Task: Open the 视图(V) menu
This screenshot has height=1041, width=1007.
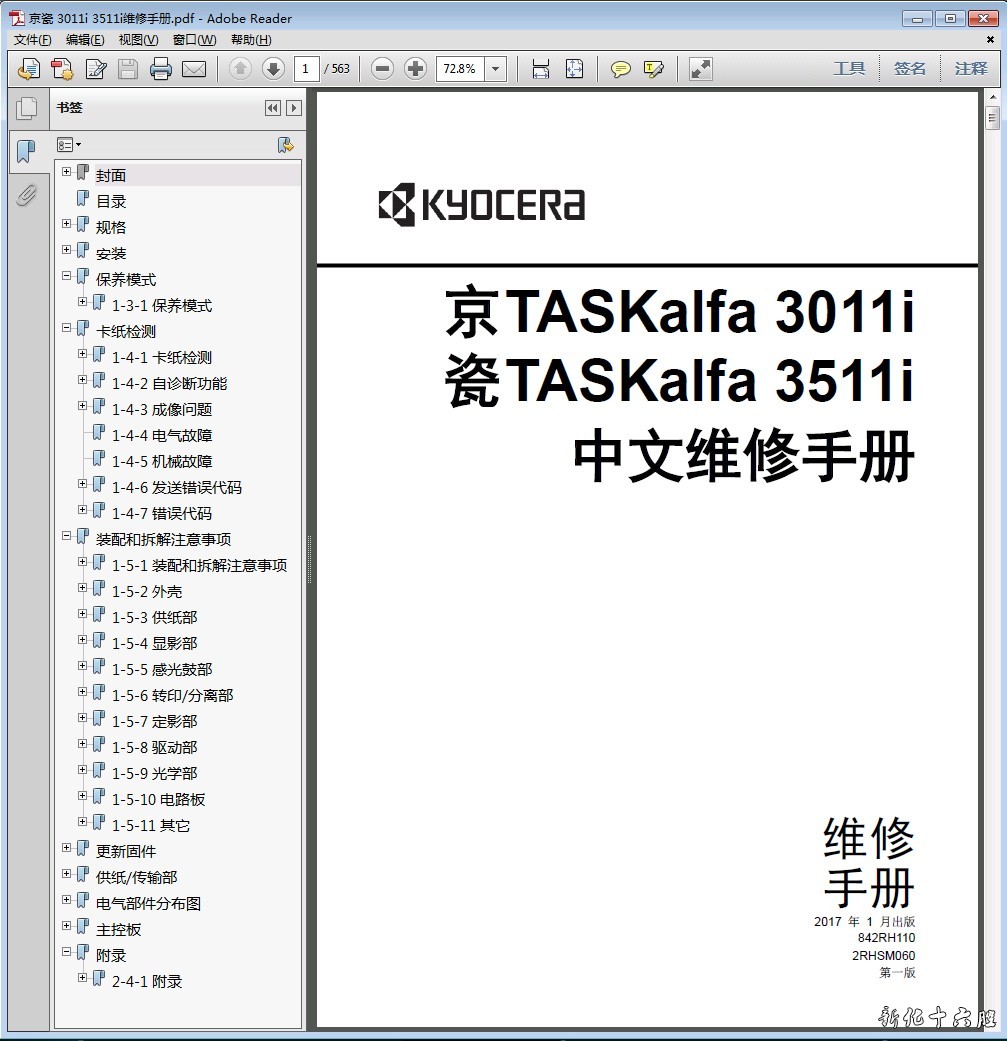Action: pos(138,40)
